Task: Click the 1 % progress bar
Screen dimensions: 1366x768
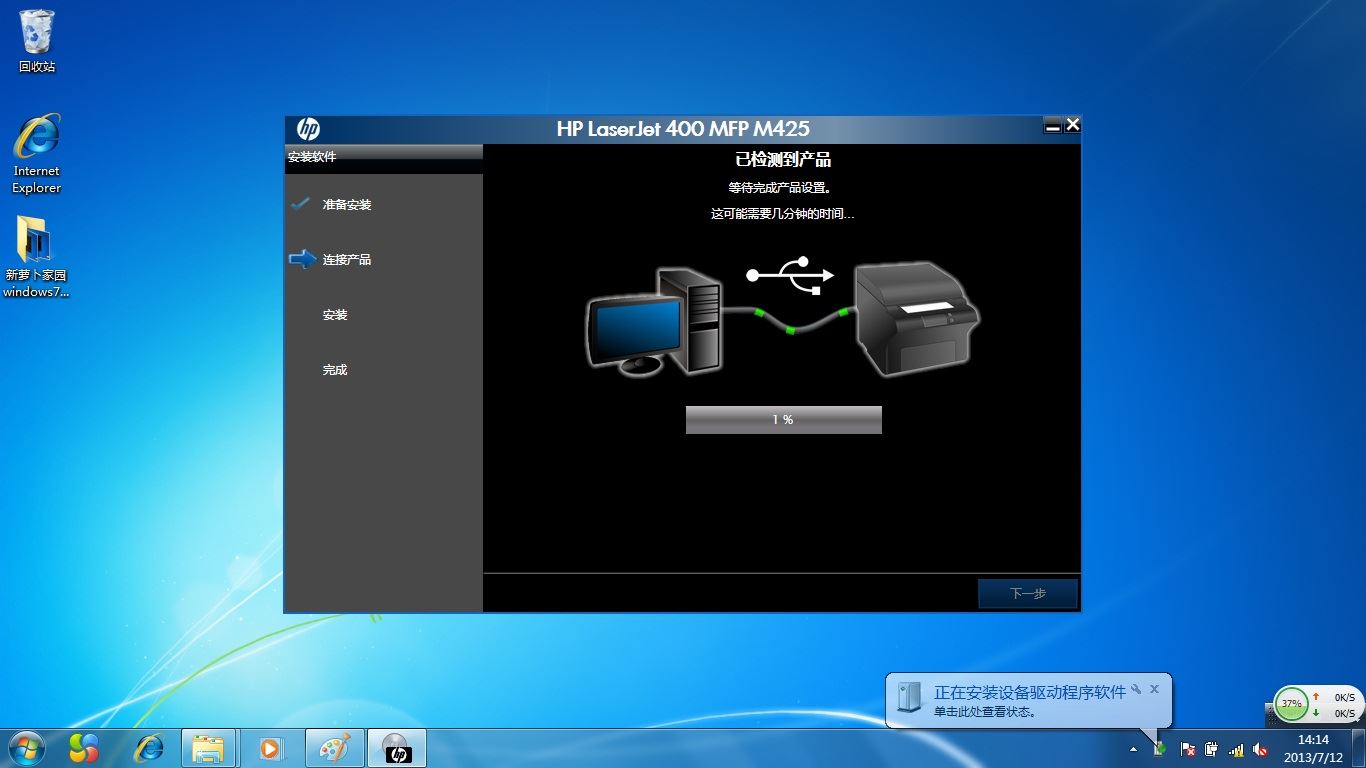Action: (783, 420)
